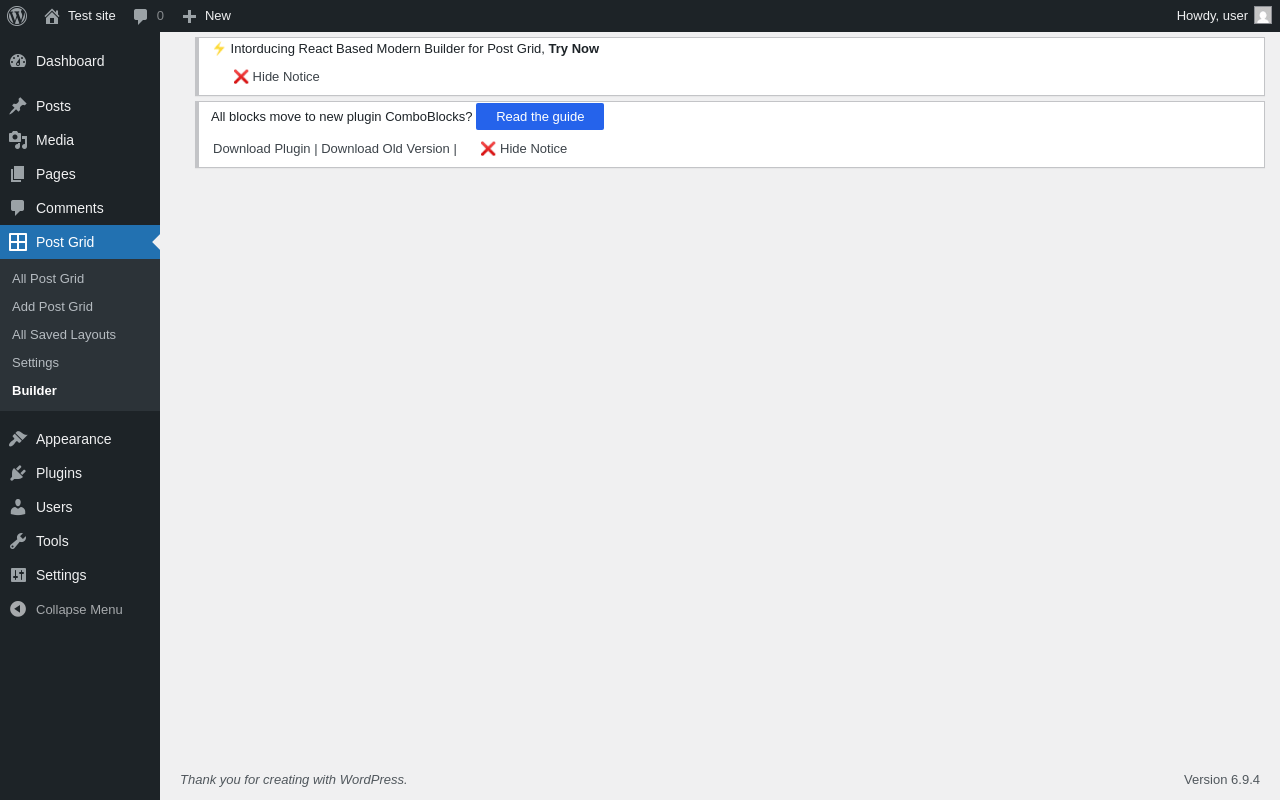Open the user avatar in top bar
Image resolution: width=1280 pixels, height=800 pixels.
click(x=1263, y=15)
